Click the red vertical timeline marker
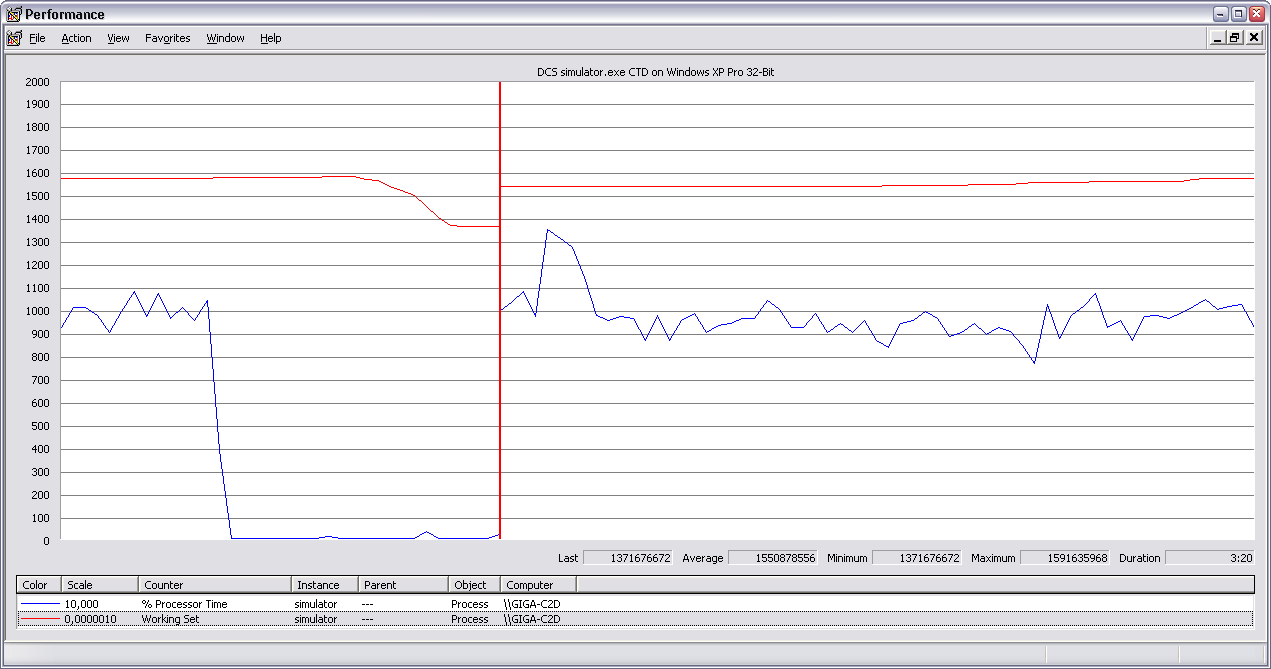 [499, 311]
